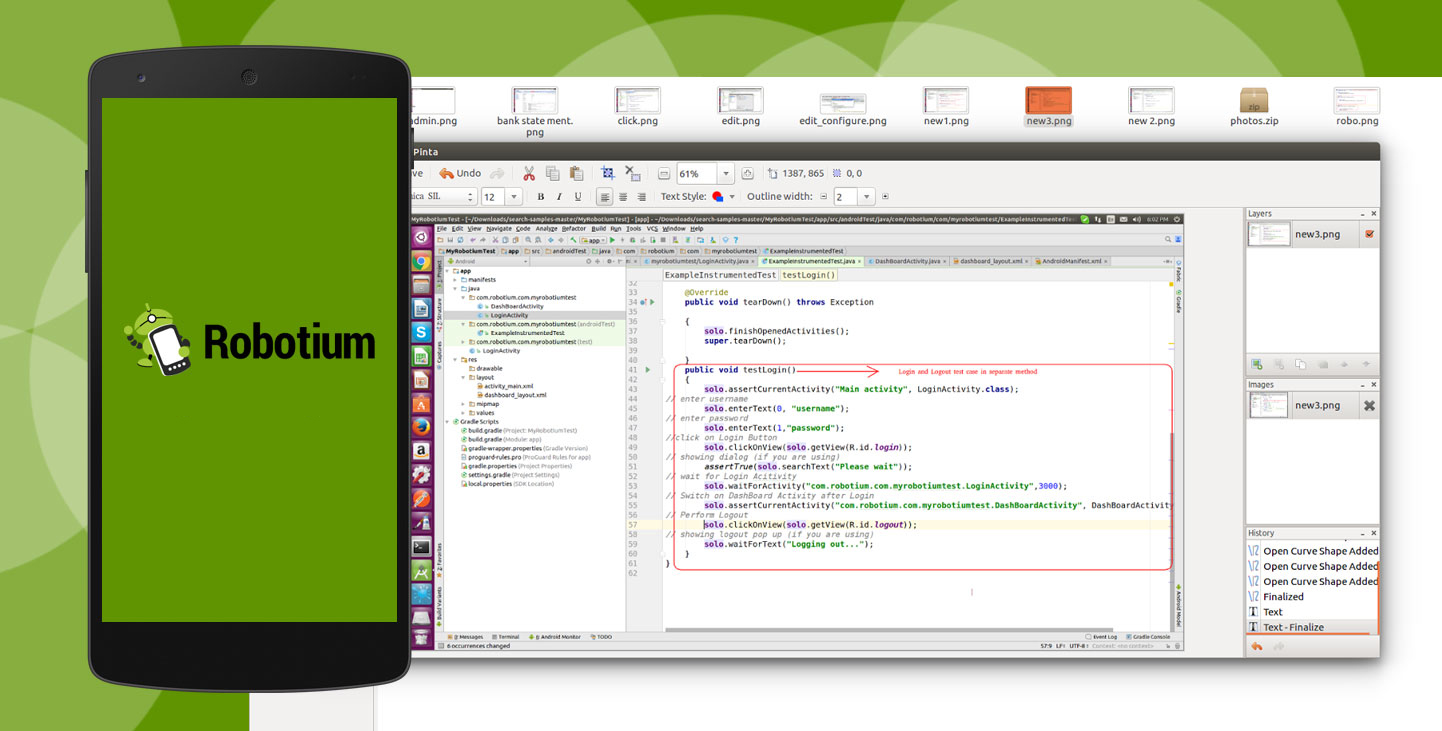
Task: Click the Cut scissors icon in Pinta
Action: pyautogui.click(x=529, y=173)
